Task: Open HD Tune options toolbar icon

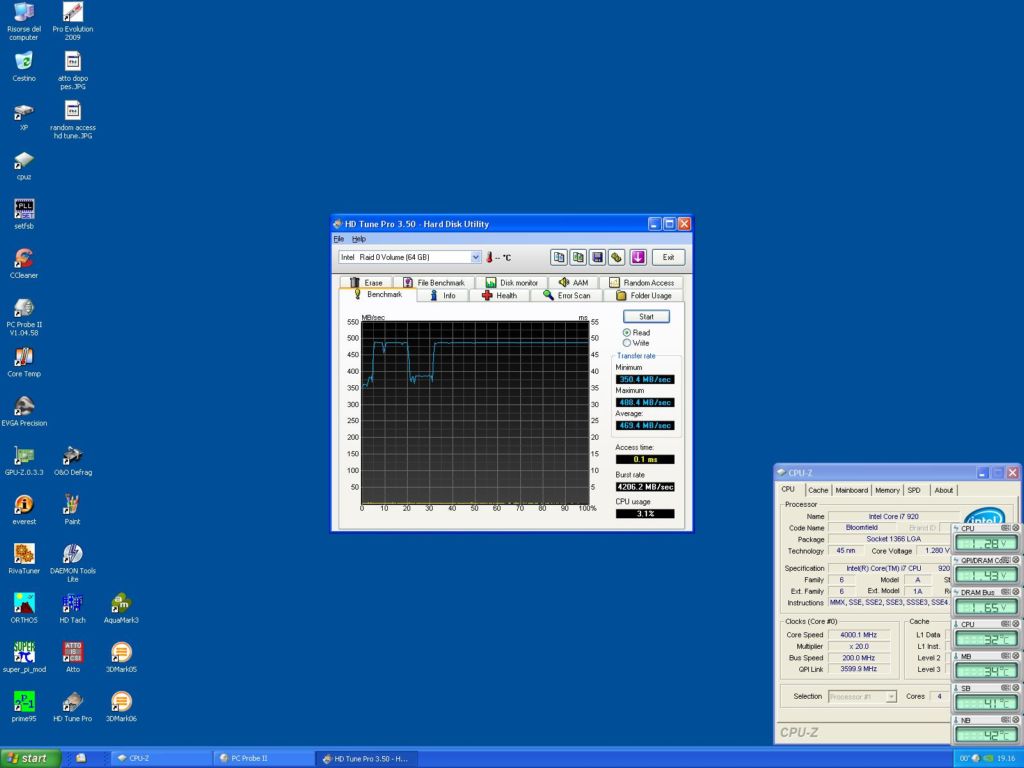Action: pos(616,257)
